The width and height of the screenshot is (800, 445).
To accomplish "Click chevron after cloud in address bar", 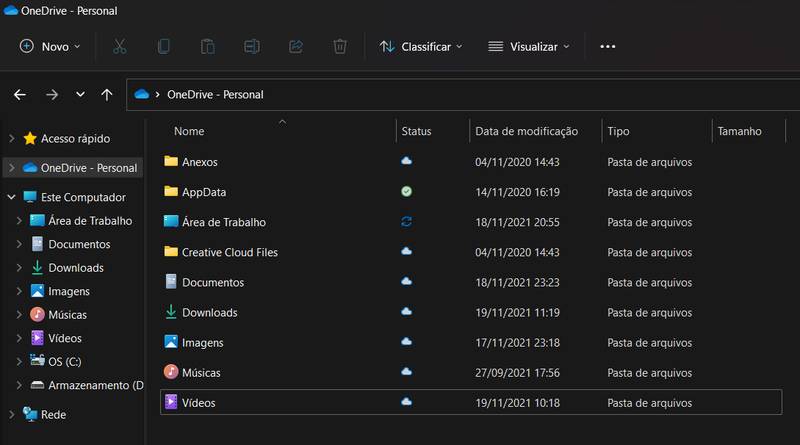I will pyautogui.click(x=158, y=94).
